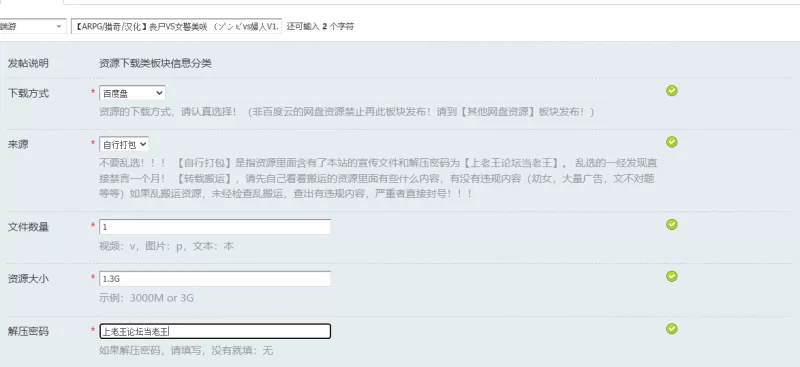Click the 来源 label
800x367 pixels.
(18, 144)
